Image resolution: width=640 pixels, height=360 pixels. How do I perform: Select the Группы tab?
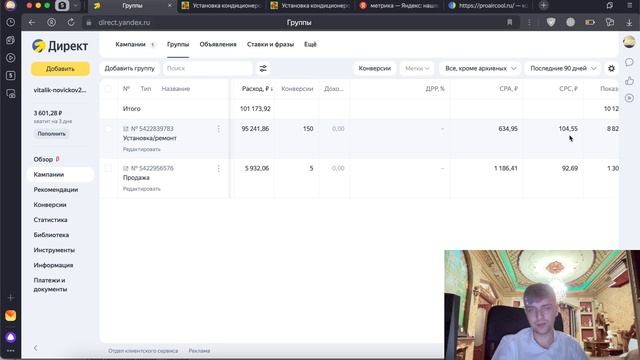[x=178, y=44]
